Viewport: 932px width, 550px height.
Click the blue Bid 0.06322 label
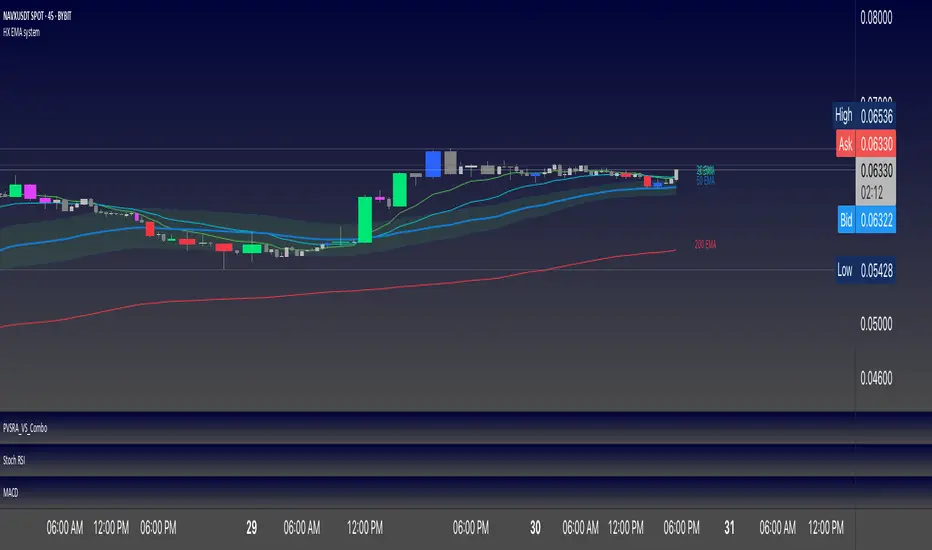[x=867, y=220]
